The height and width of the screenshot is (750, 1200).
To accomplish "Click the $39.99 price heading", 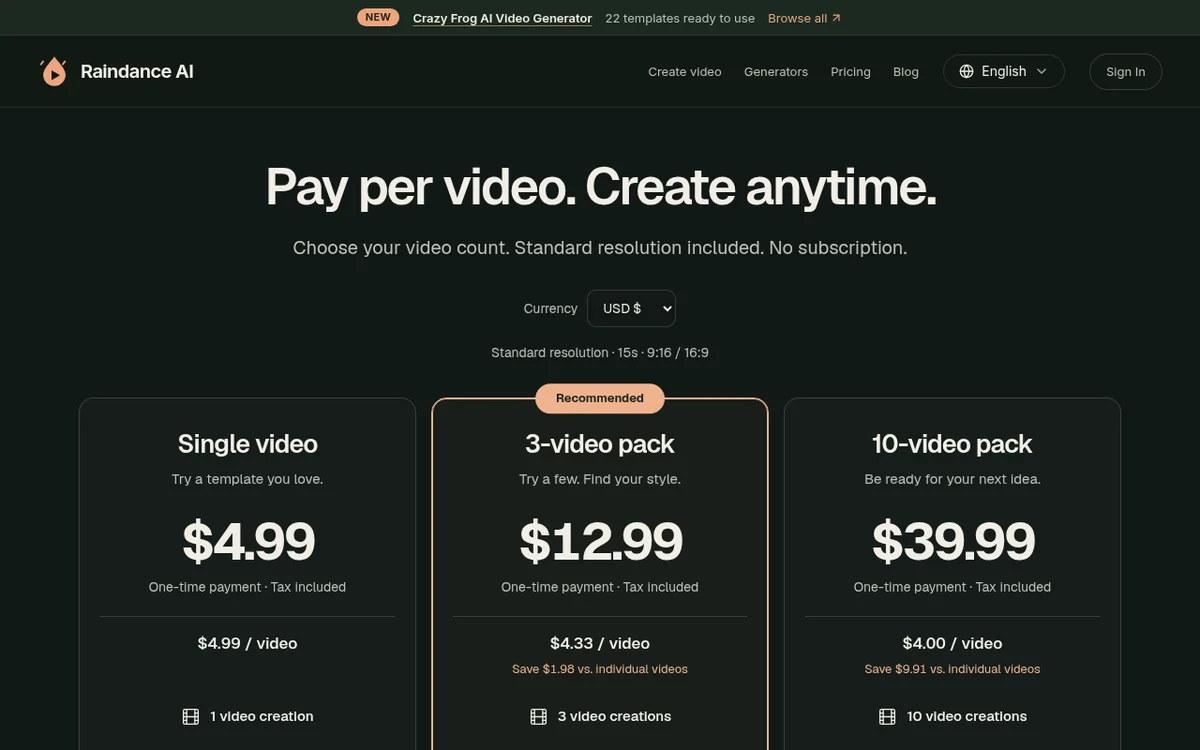I will coord(952,541).
